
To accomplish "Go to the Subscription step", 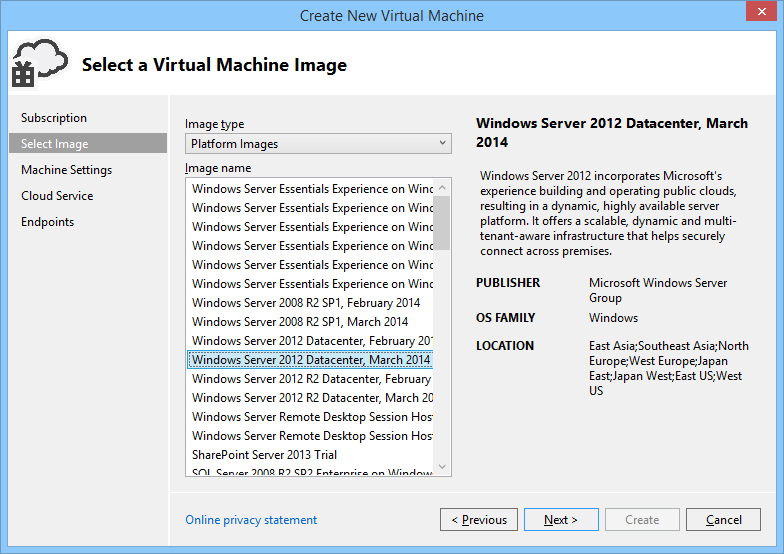I will [54, 118].
